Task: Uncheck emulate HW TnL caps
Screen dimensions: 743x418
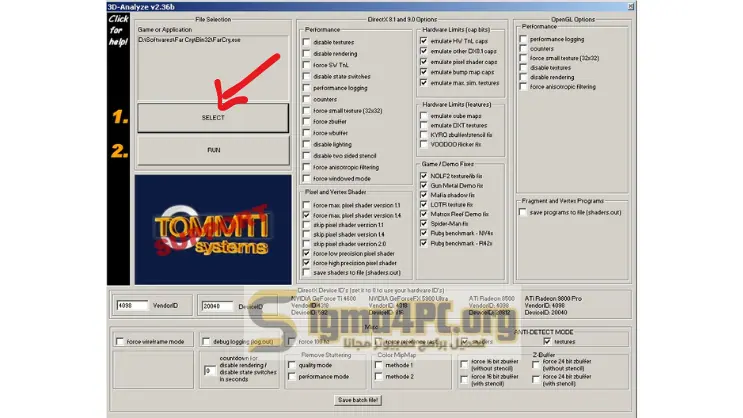Action: (424, 40)
